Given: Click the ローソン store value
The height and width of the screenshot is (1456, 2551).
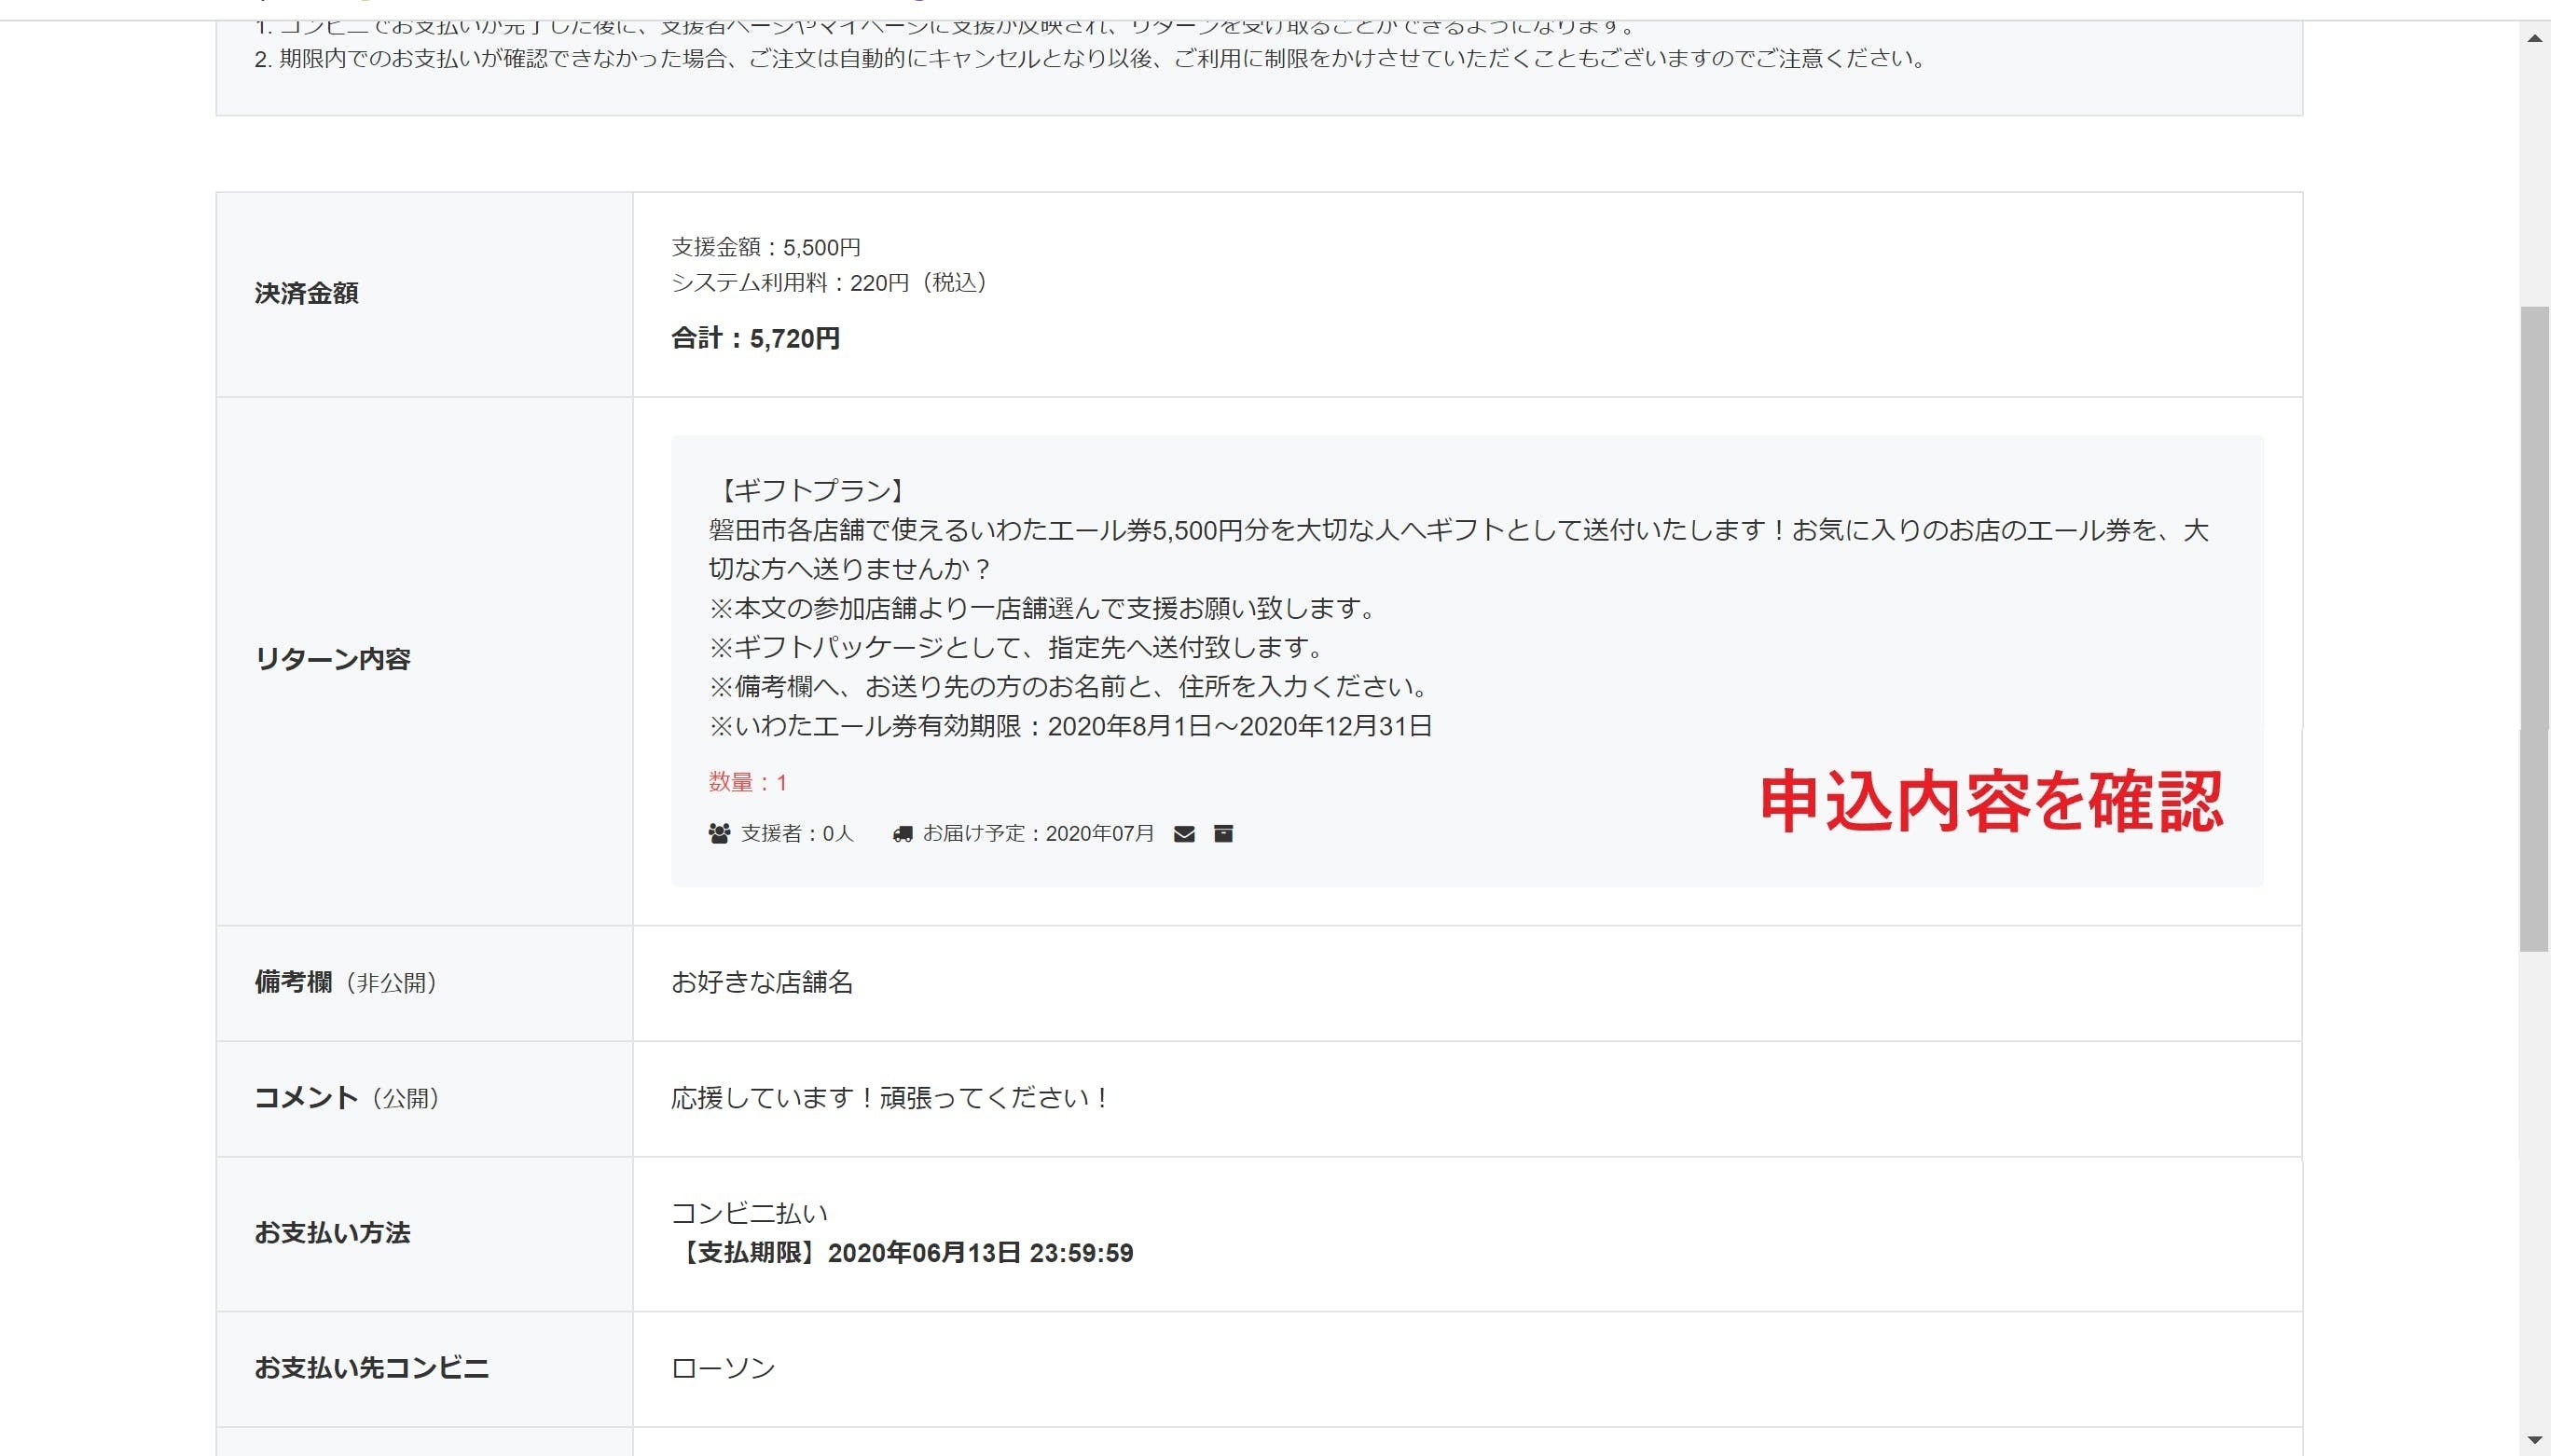Looking at the screenshot, I should [x=723, y=1368].
